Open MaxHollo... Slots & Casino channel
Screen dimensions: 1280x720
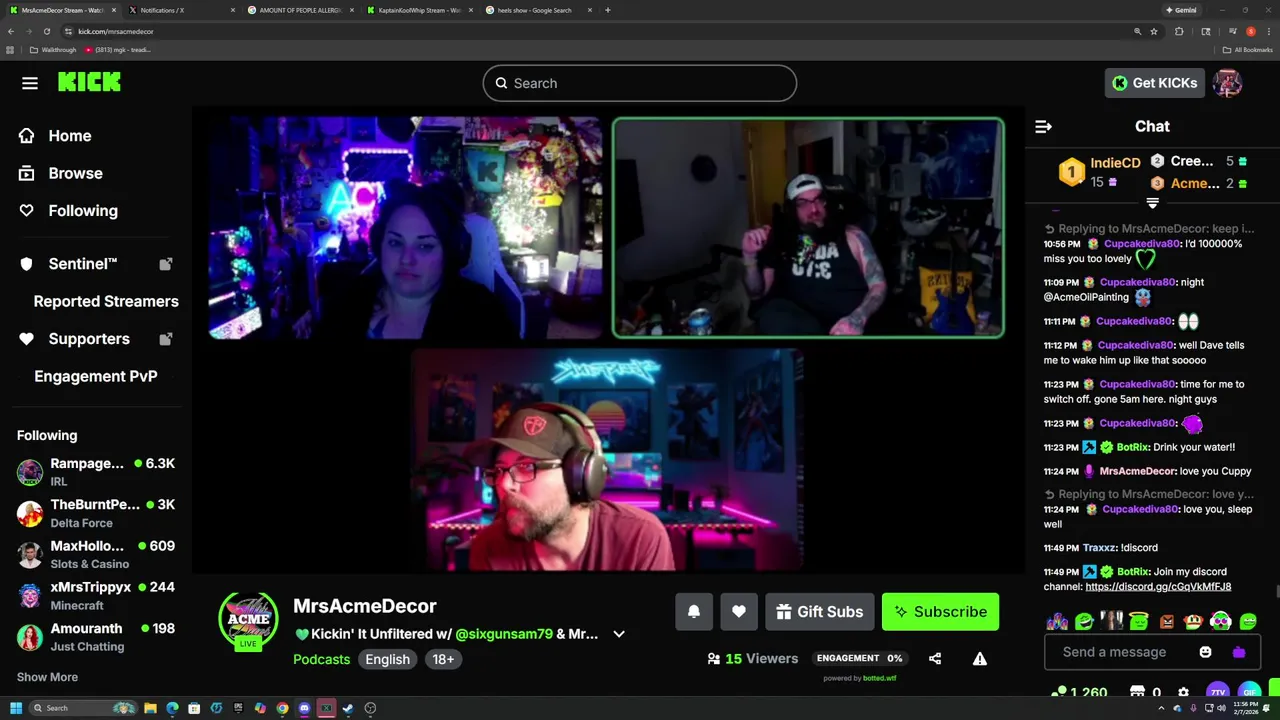pos(96,554)
